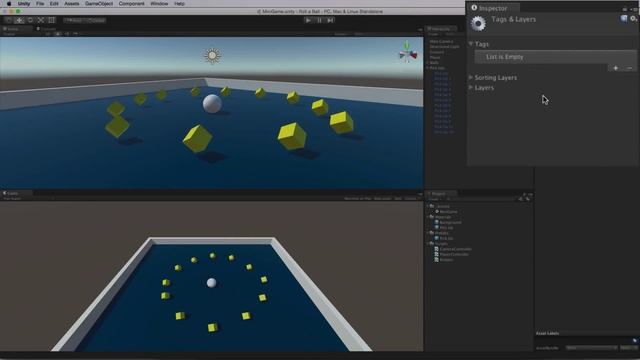The width and height of the screenshot is (640, 360).
Task: Remove tag with minus button
Action: pos(629,68)
